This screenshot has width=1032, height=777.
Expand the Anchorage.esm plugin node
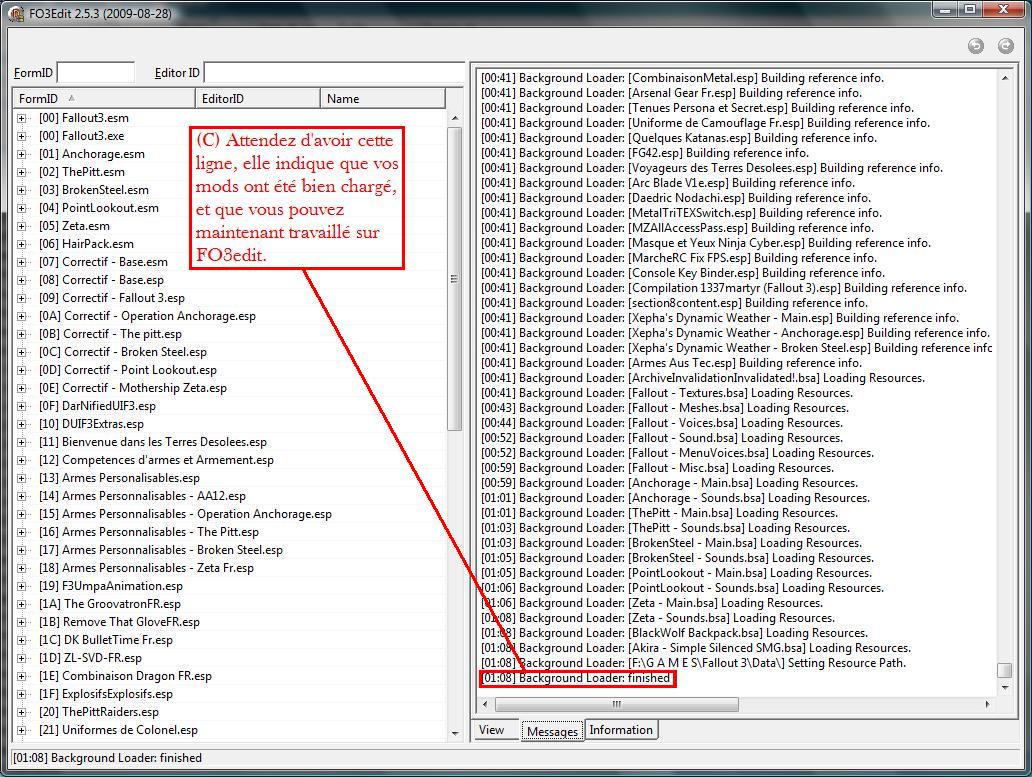(x=22, y=154)
